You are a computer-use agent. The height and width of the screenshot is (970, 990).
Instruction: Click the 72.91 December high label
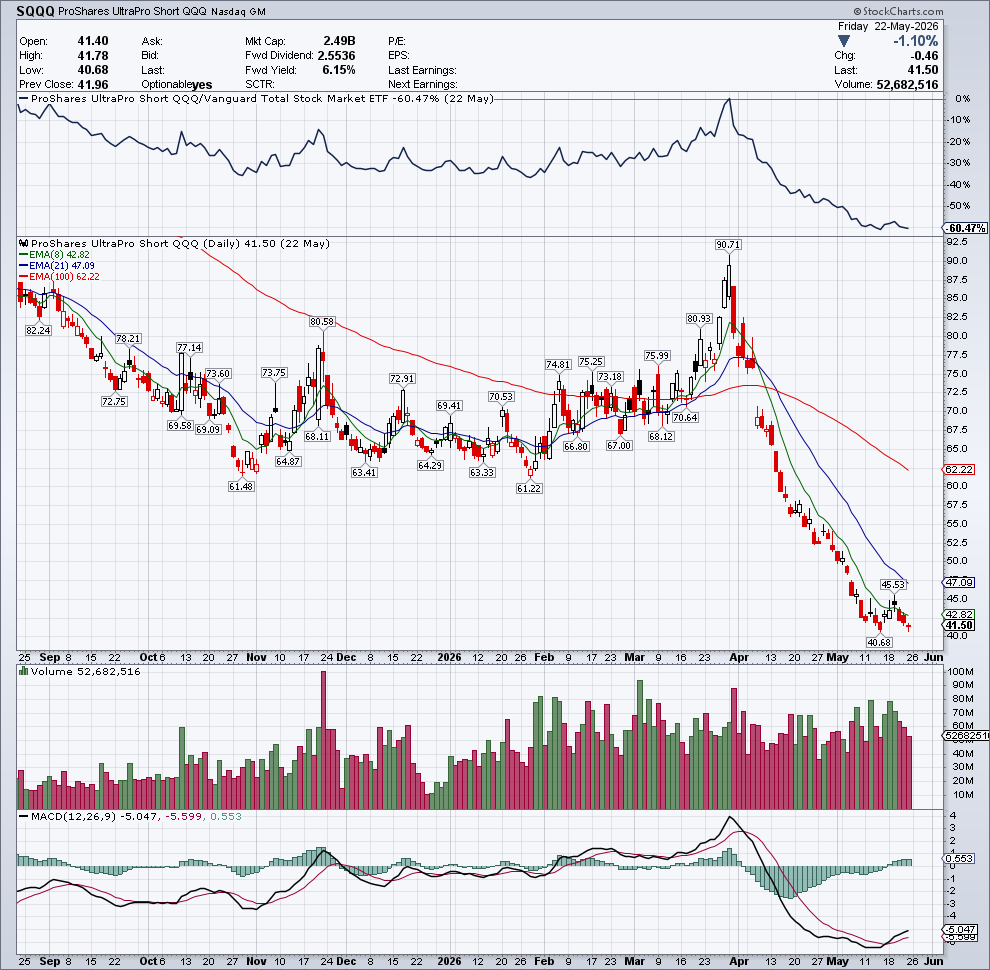402,379
